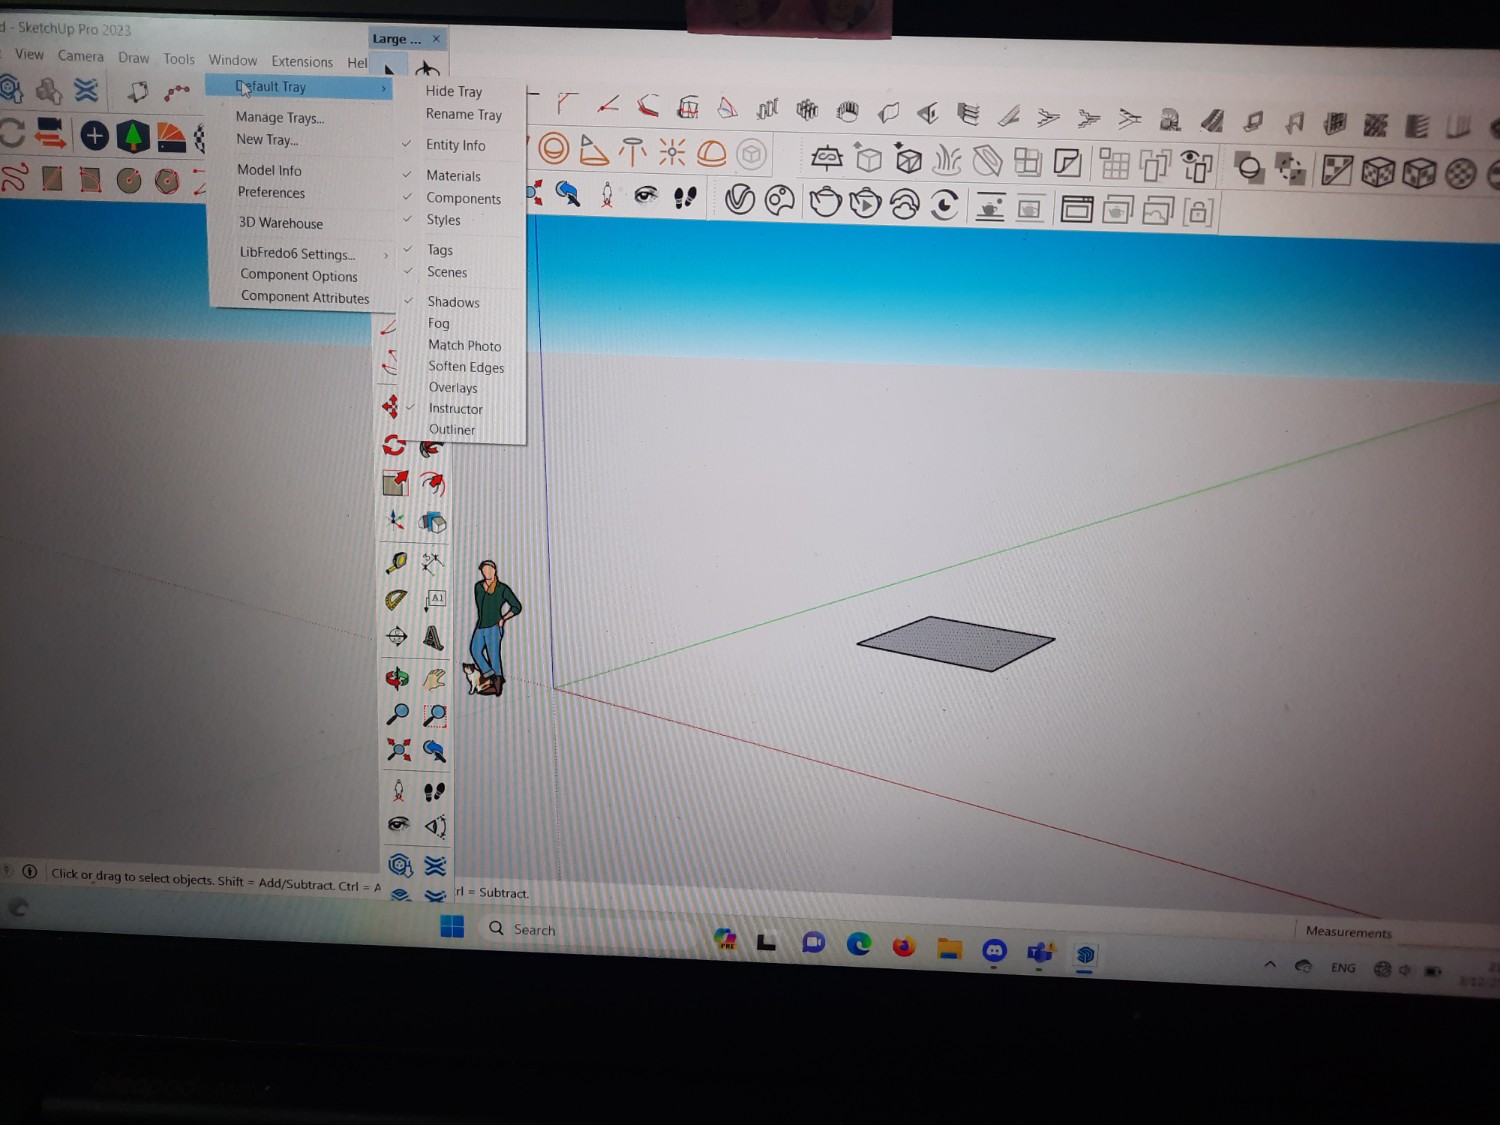Toggle Shadows panel in tray
Viewport: 1500px width, 1125px height.
pos(454,302)
